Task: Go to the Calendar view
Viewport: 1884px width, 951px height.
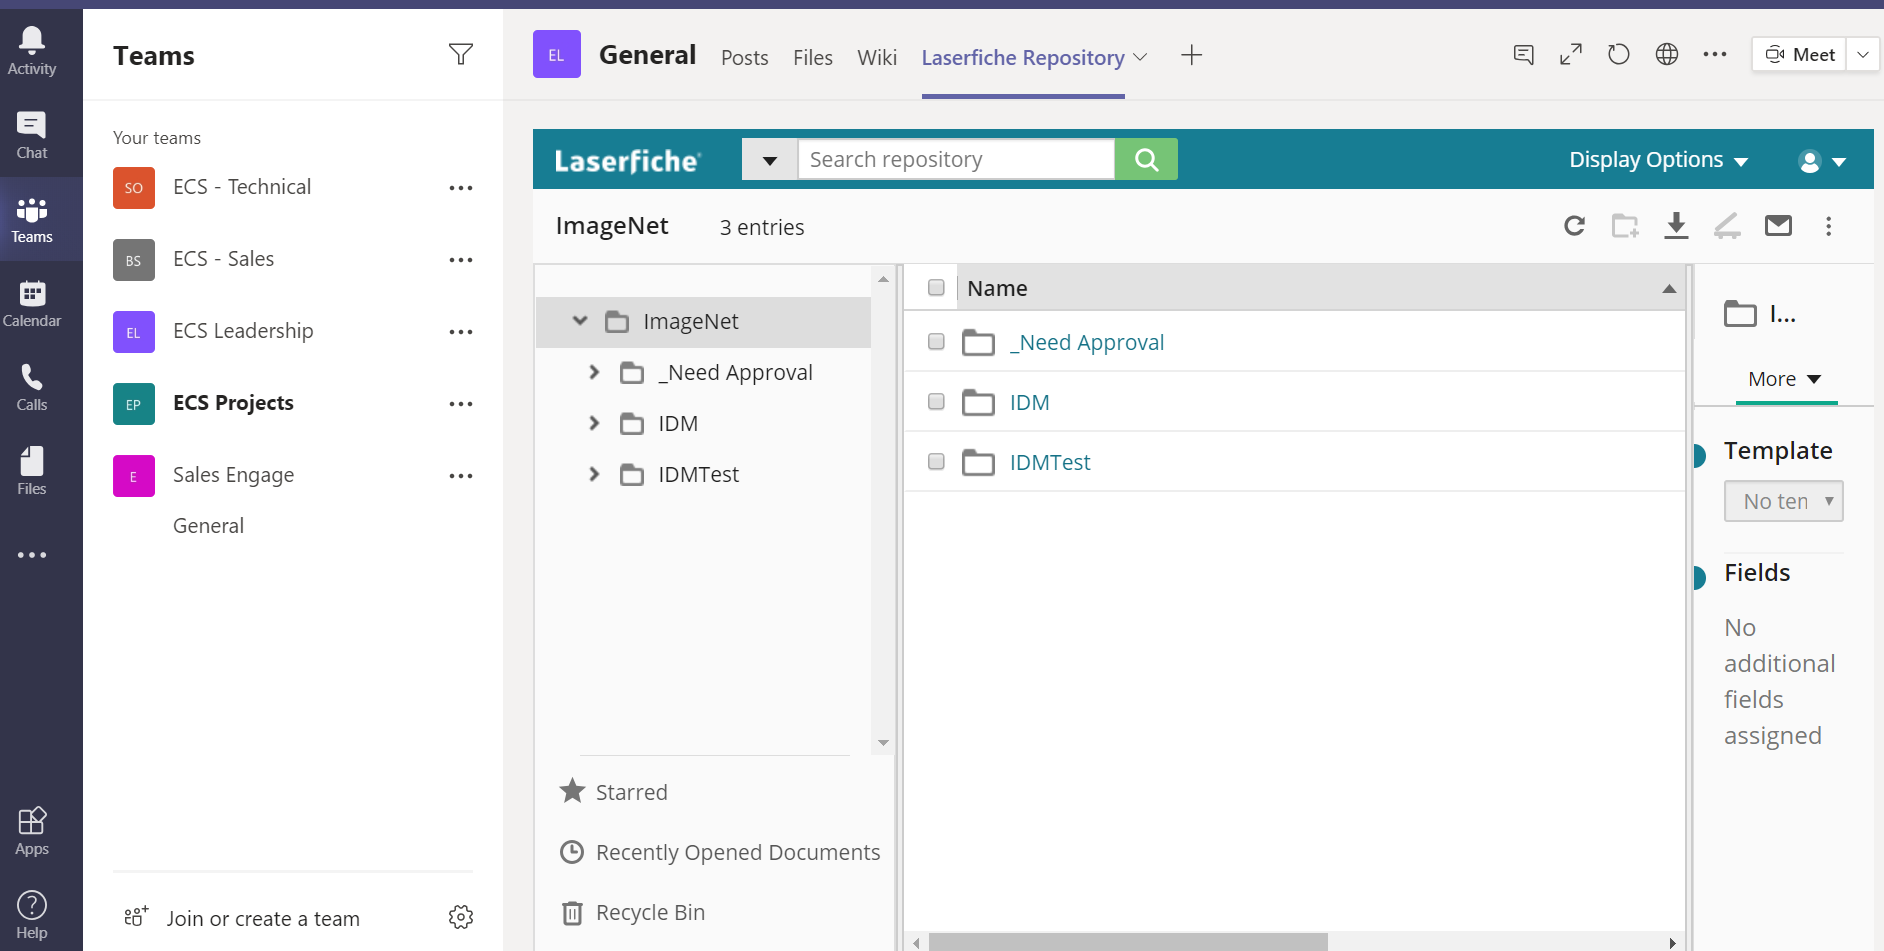Action: (x=32, y=303)
